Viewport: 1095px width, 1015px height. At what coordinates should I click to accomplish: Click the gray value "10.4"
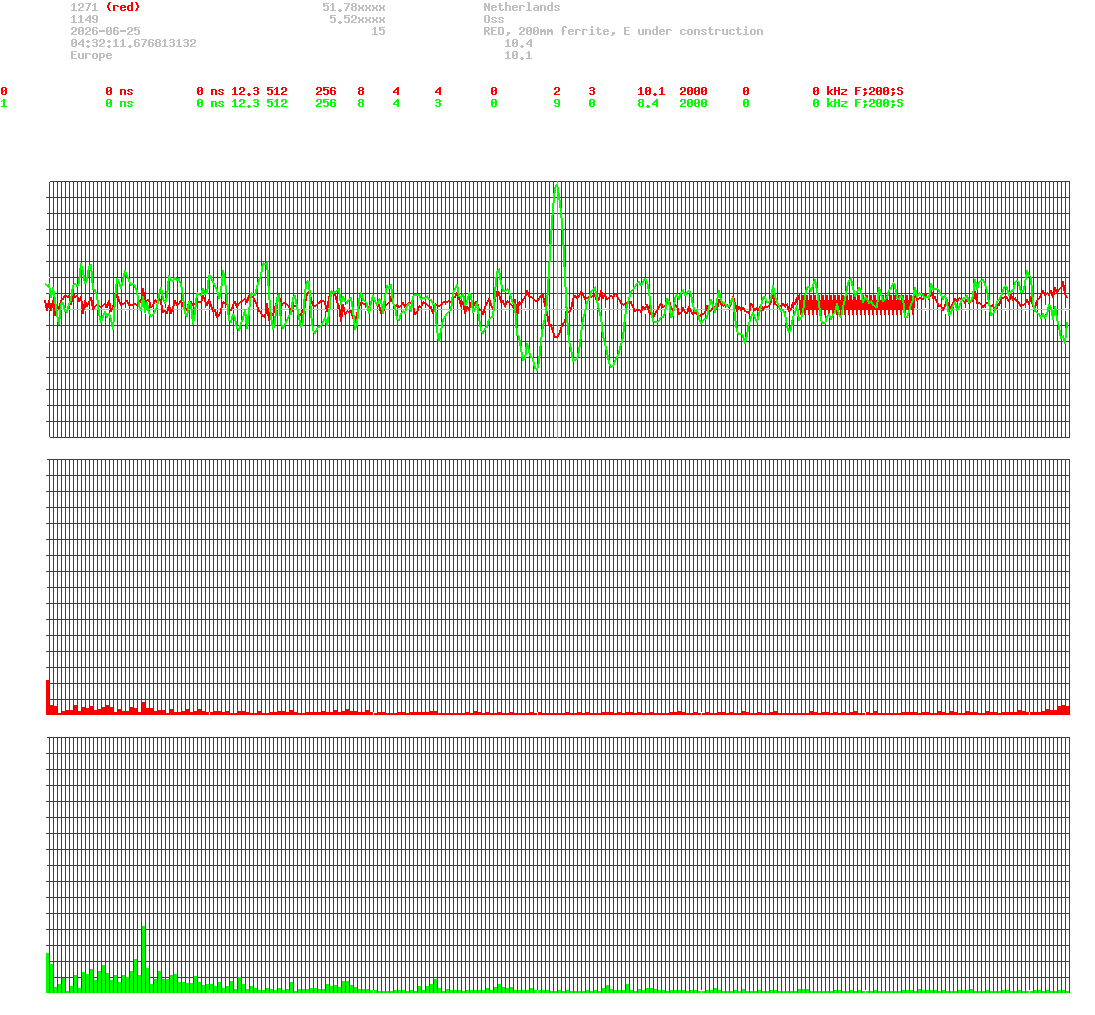click(518, 43)
